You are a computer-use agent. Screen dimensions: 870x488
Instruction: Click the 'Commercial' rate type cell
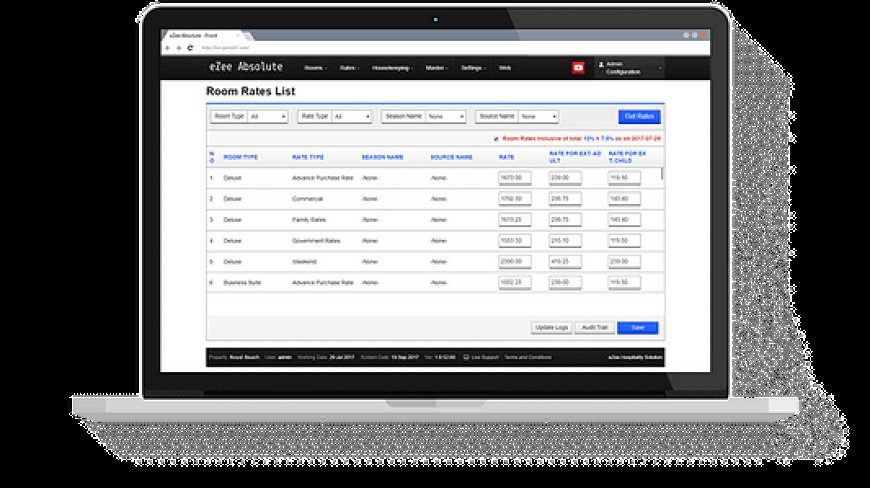(307, 199)
